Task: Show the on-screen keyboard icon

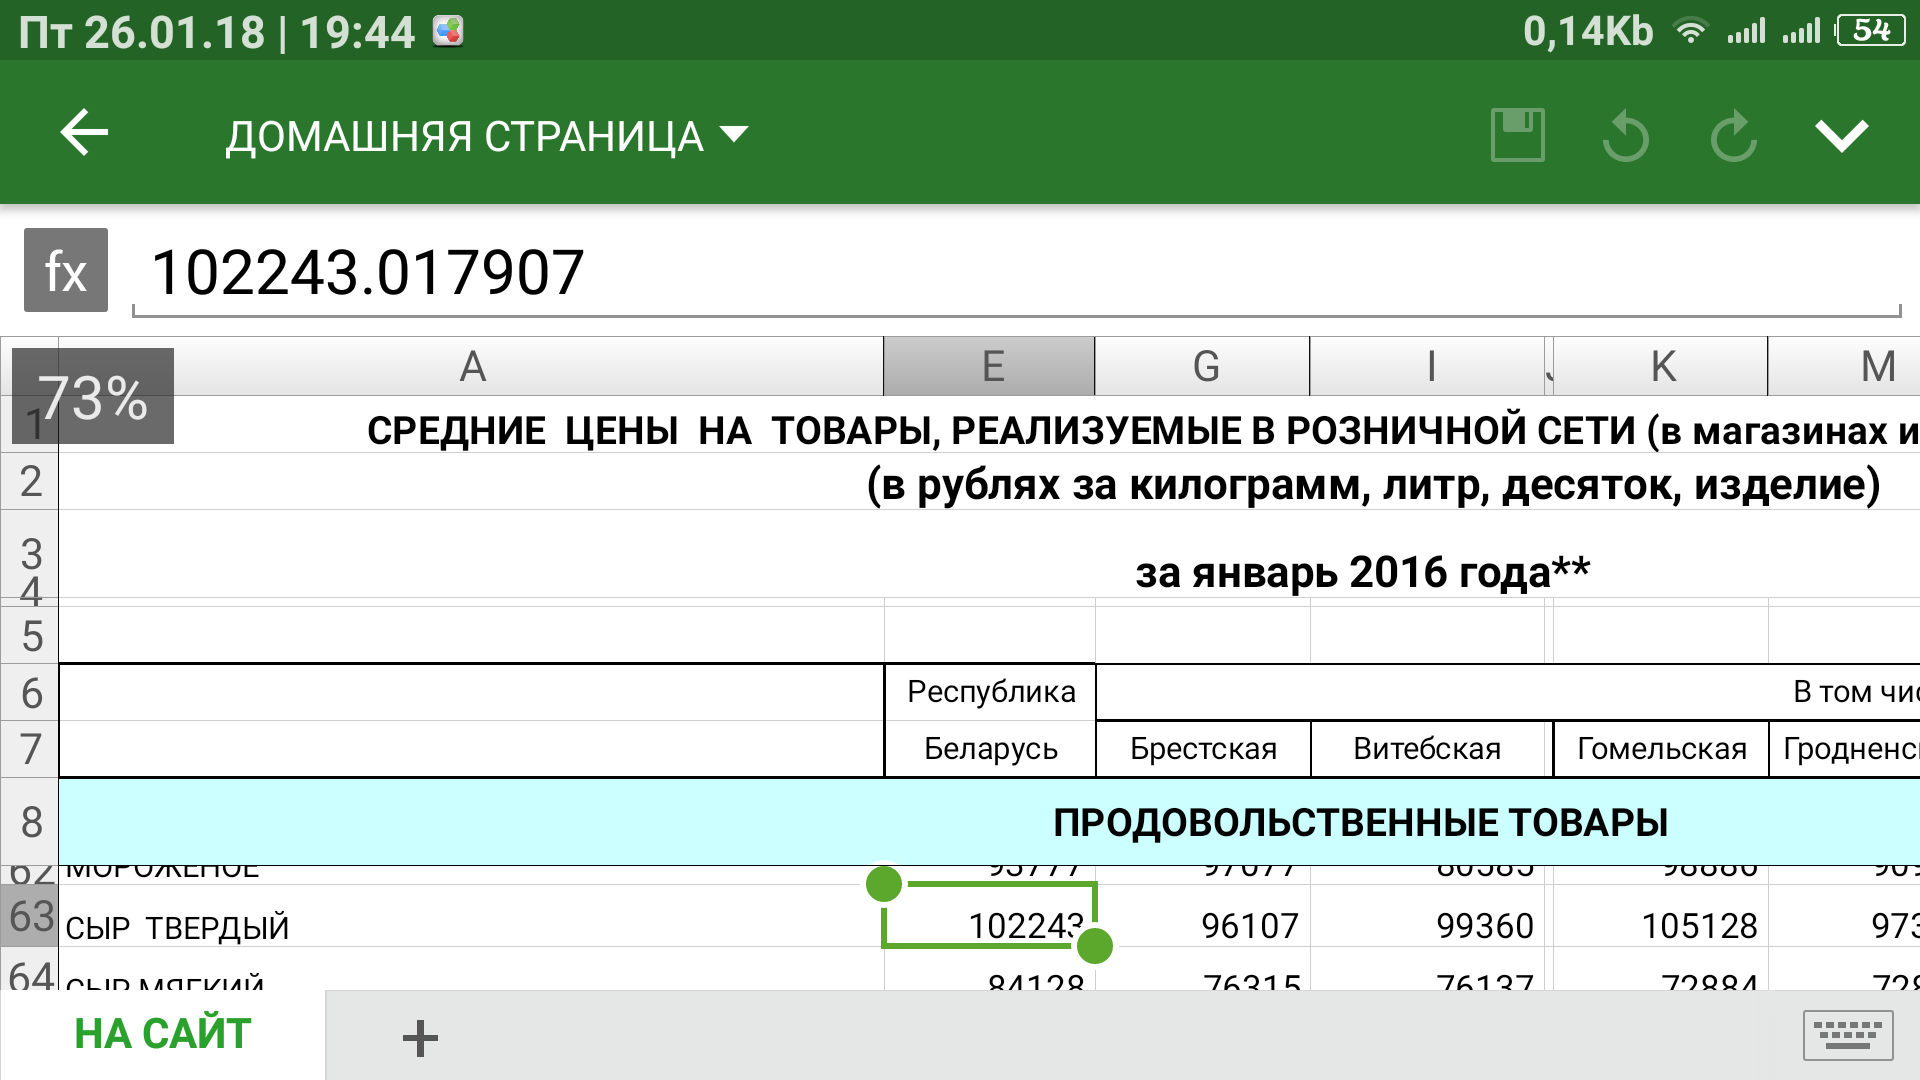Action: [x=1847, y=1035]
